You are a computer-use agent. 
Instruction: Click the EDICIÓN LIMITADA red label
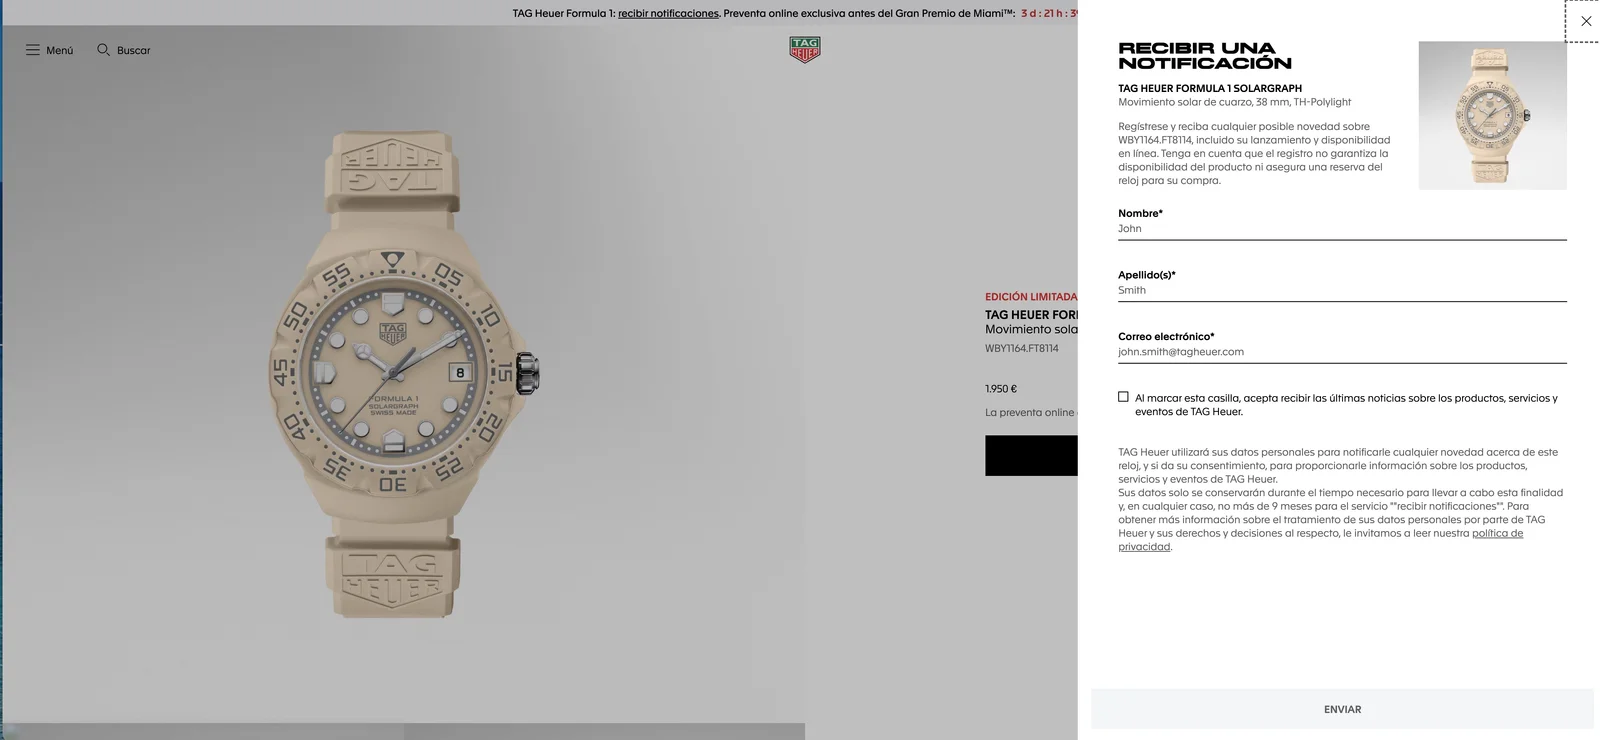1031,297
